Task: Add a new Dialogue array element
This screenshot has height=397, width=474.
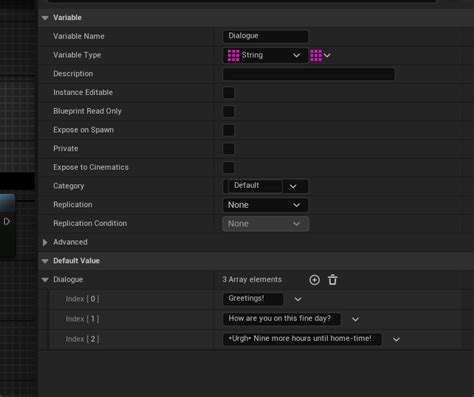Action: point(314,280)
